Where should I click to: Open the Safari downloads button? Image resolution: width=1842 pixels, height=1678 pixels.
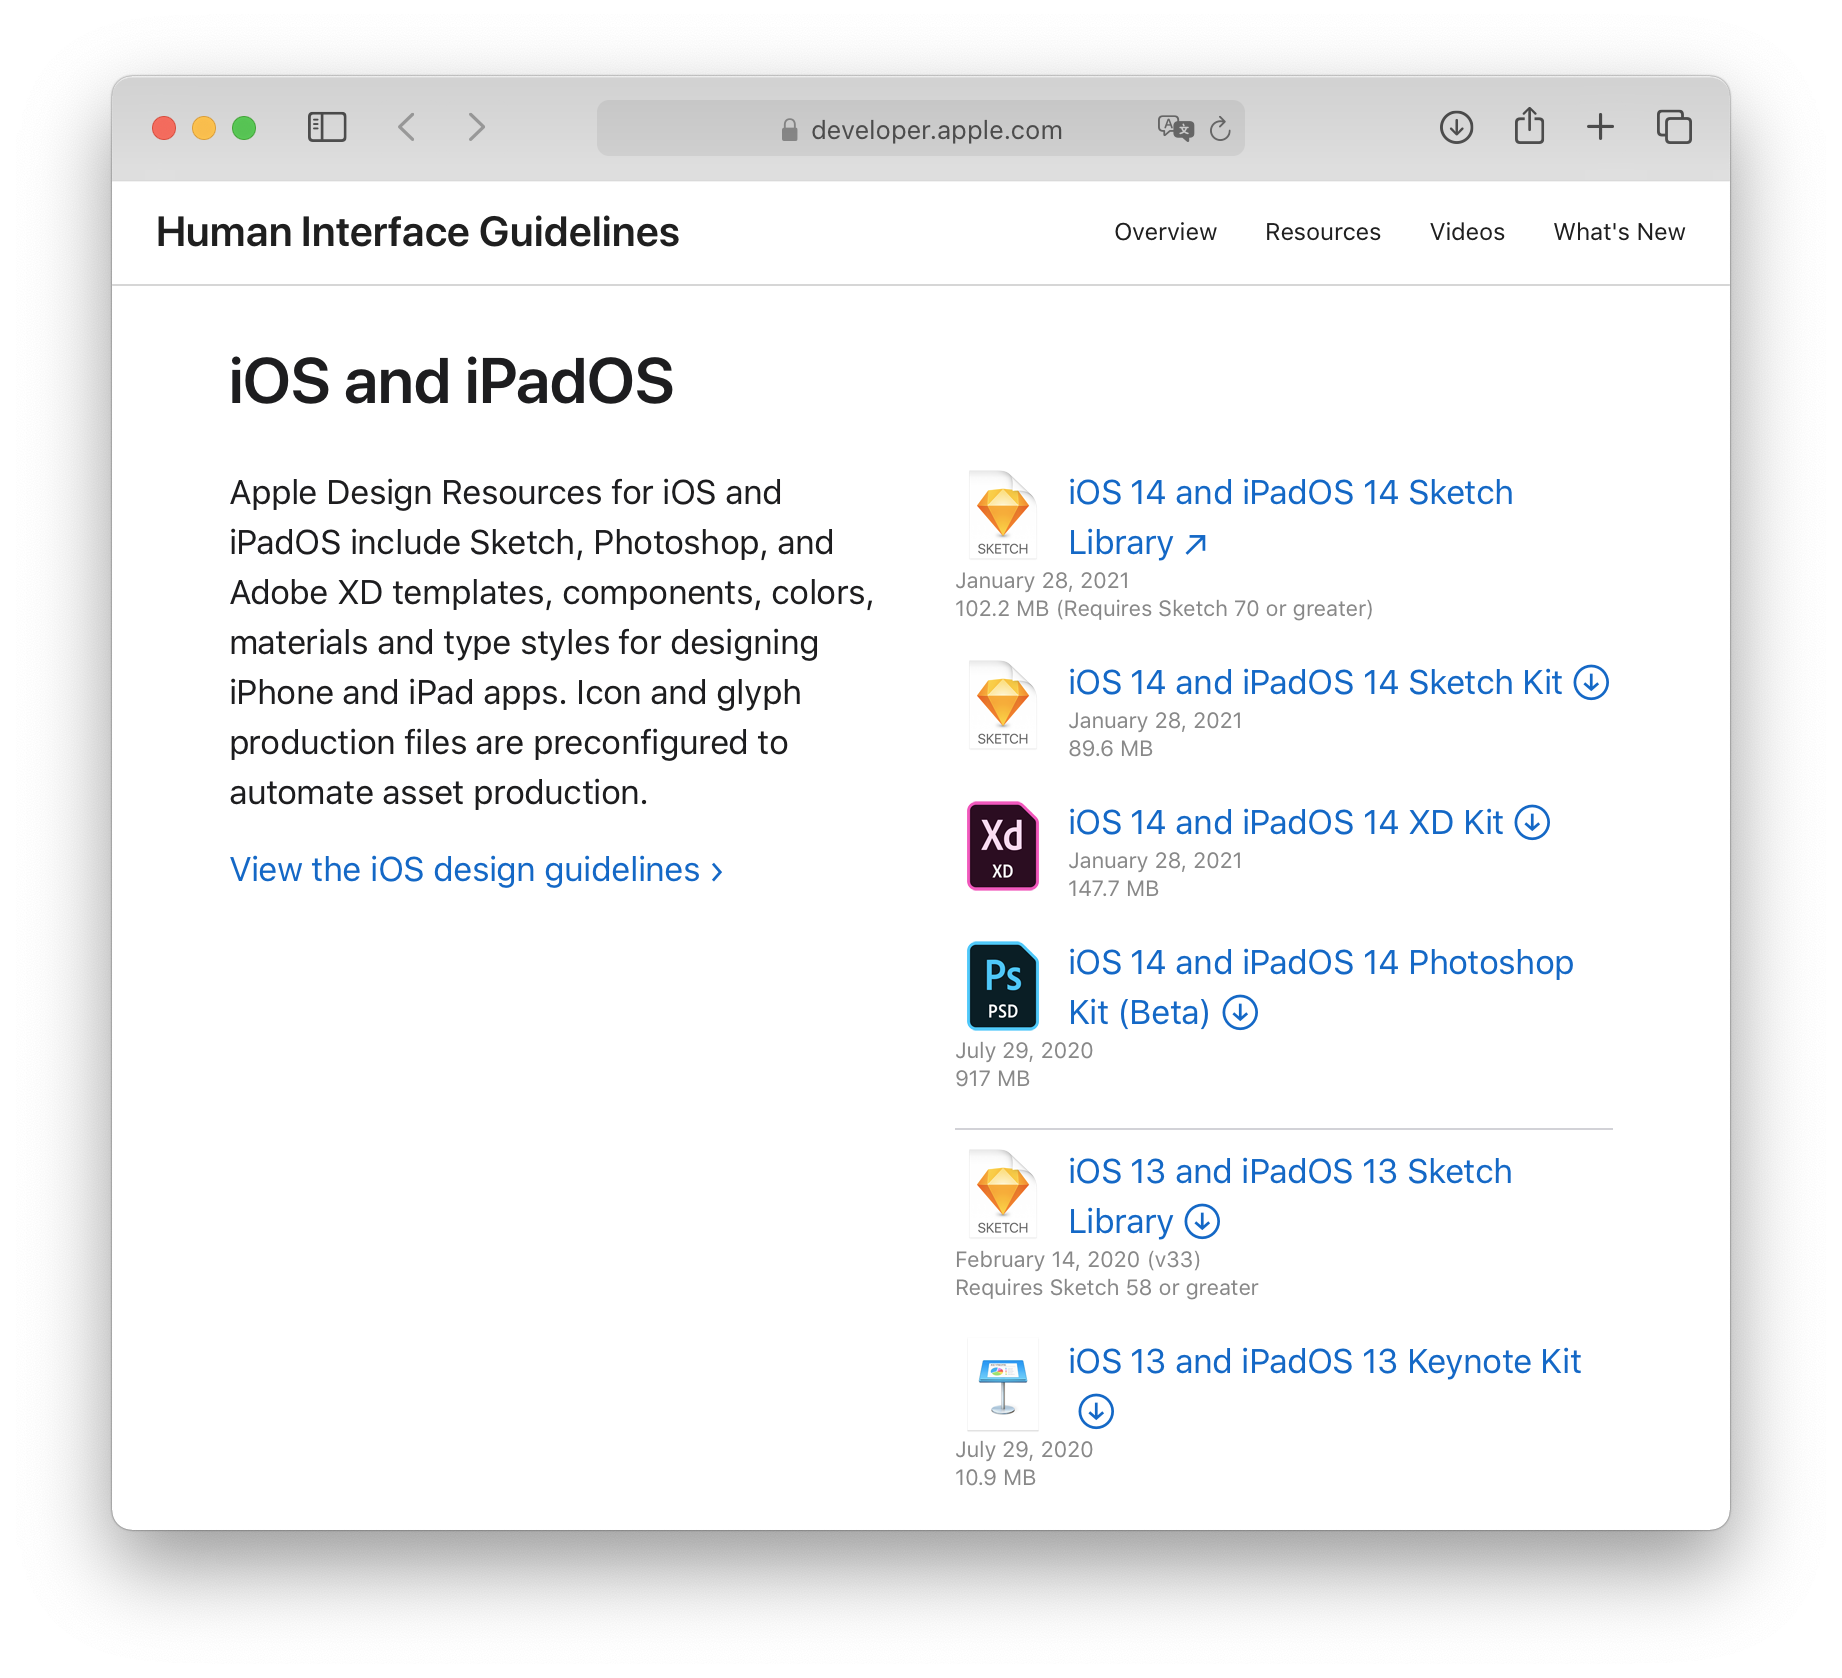pyautogui.click(x=1456, y=127)
